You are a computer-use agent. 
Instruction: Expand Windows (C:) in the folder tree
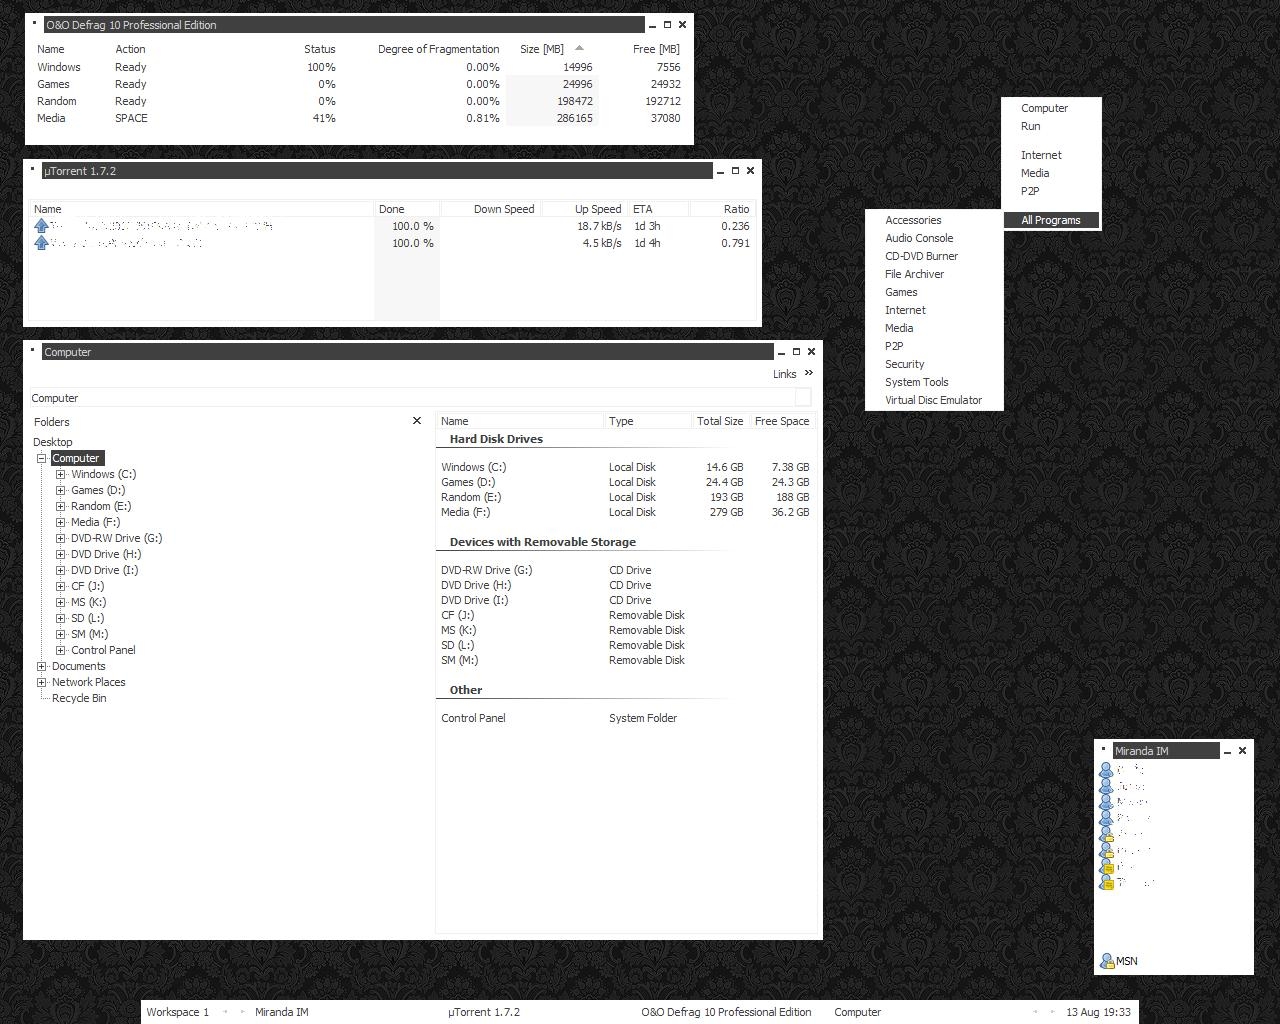coord(61,474)
